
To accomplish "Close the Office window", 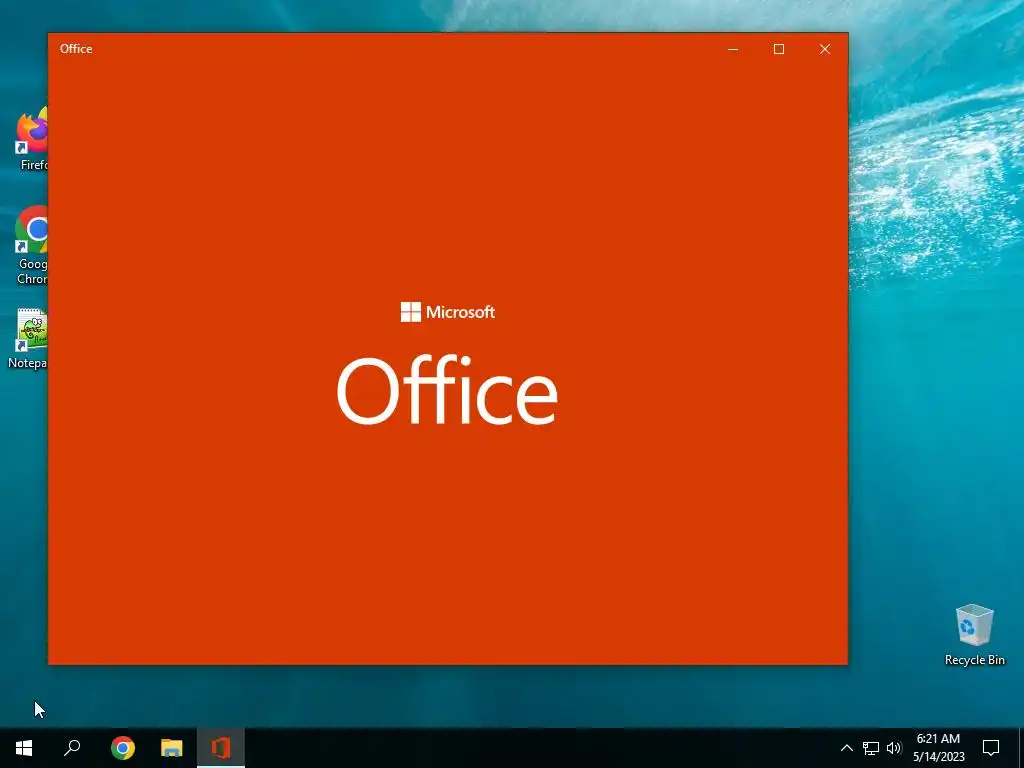I will point(825,49).
